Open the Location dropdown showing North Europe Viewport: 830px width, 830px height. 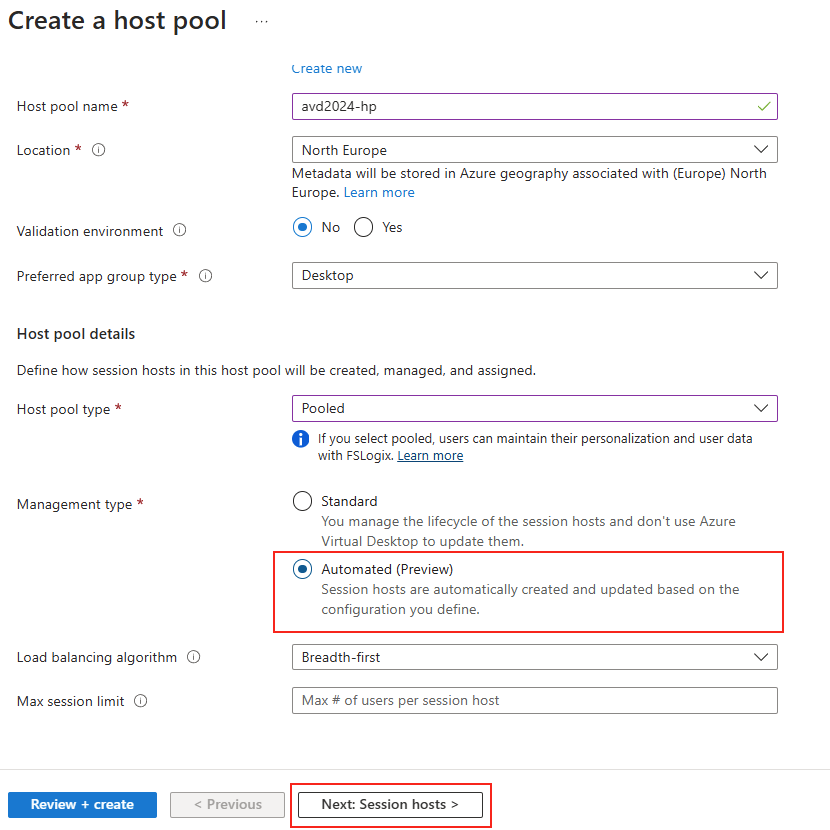535,150
